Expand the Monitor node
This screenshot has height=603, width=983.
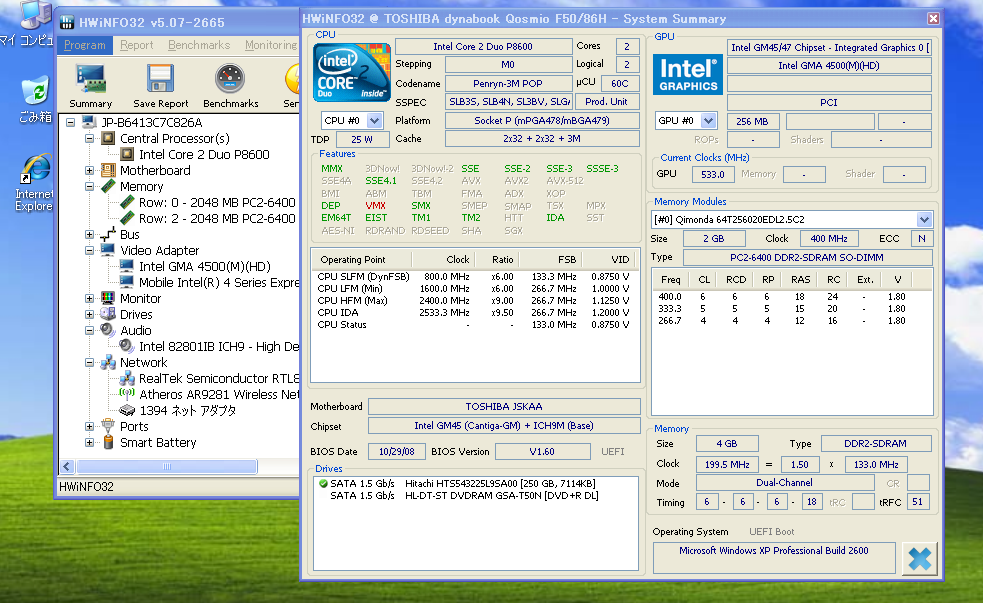coord(90,298)
